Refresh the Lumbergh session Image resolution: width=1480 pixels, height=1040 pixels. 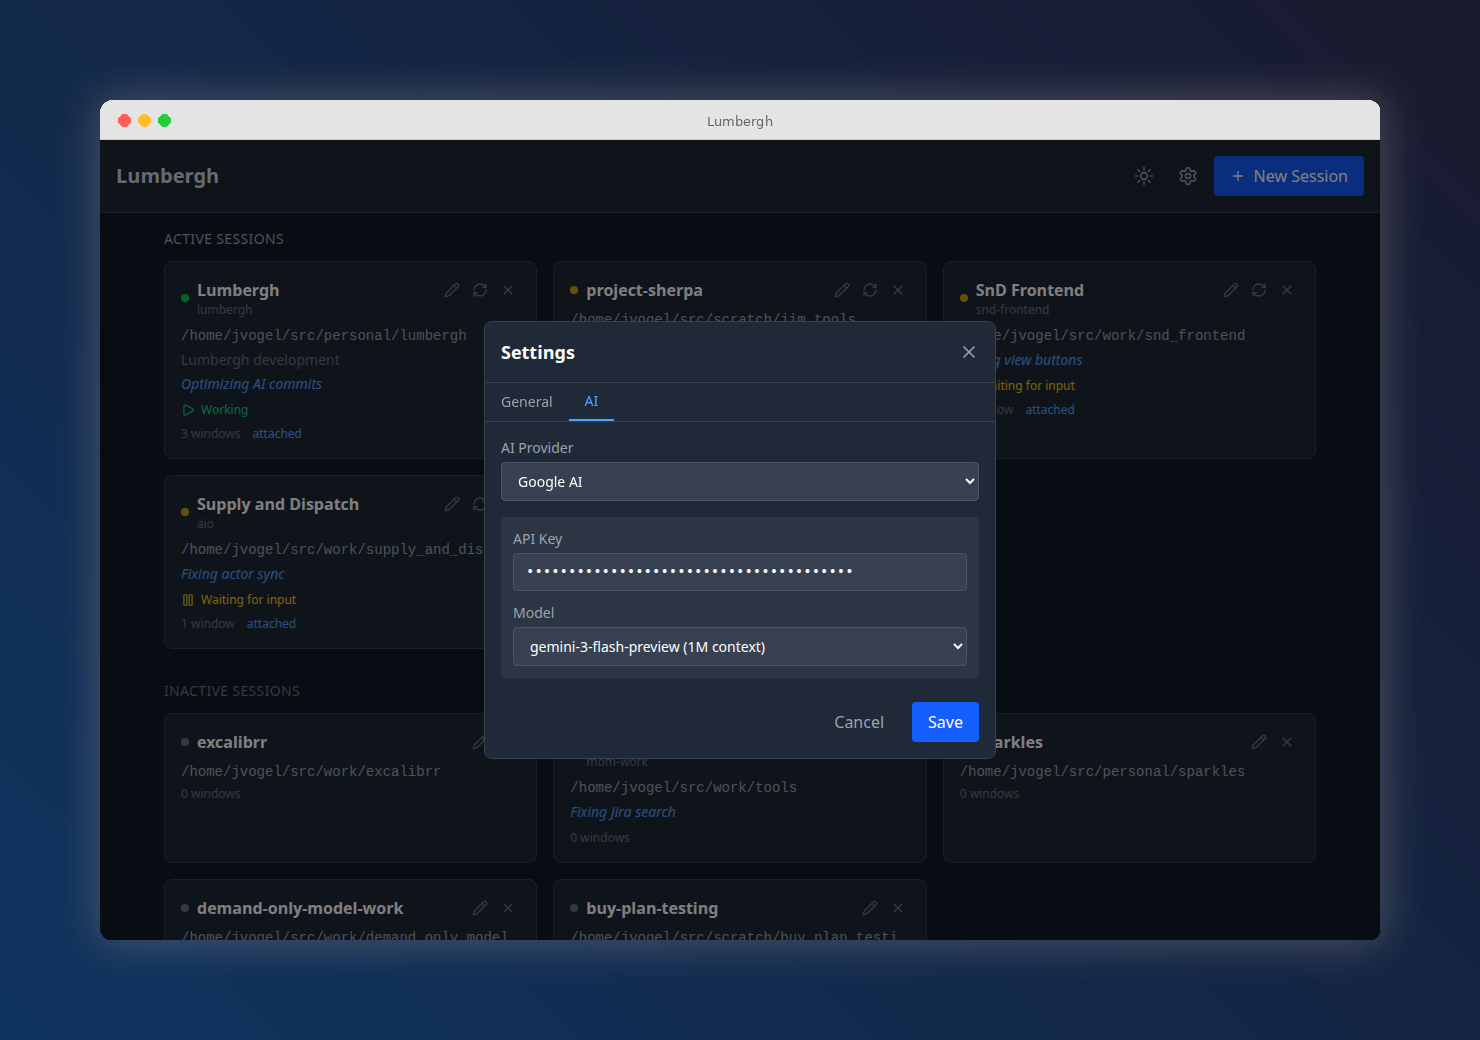click(480, 290)
